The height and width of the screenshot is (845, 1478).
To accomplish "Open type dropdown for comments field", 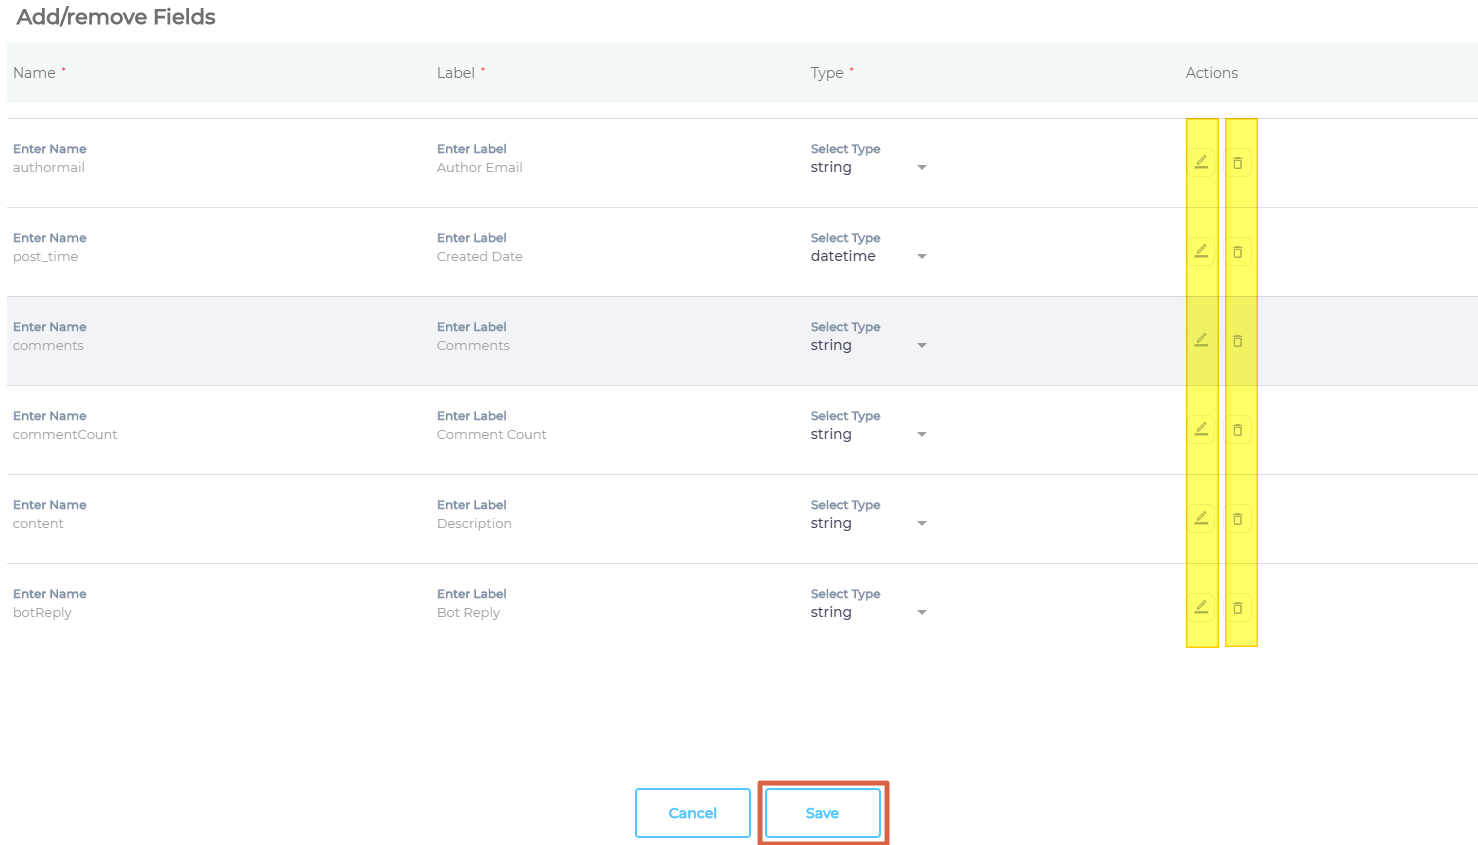I will tap(868, 346).
